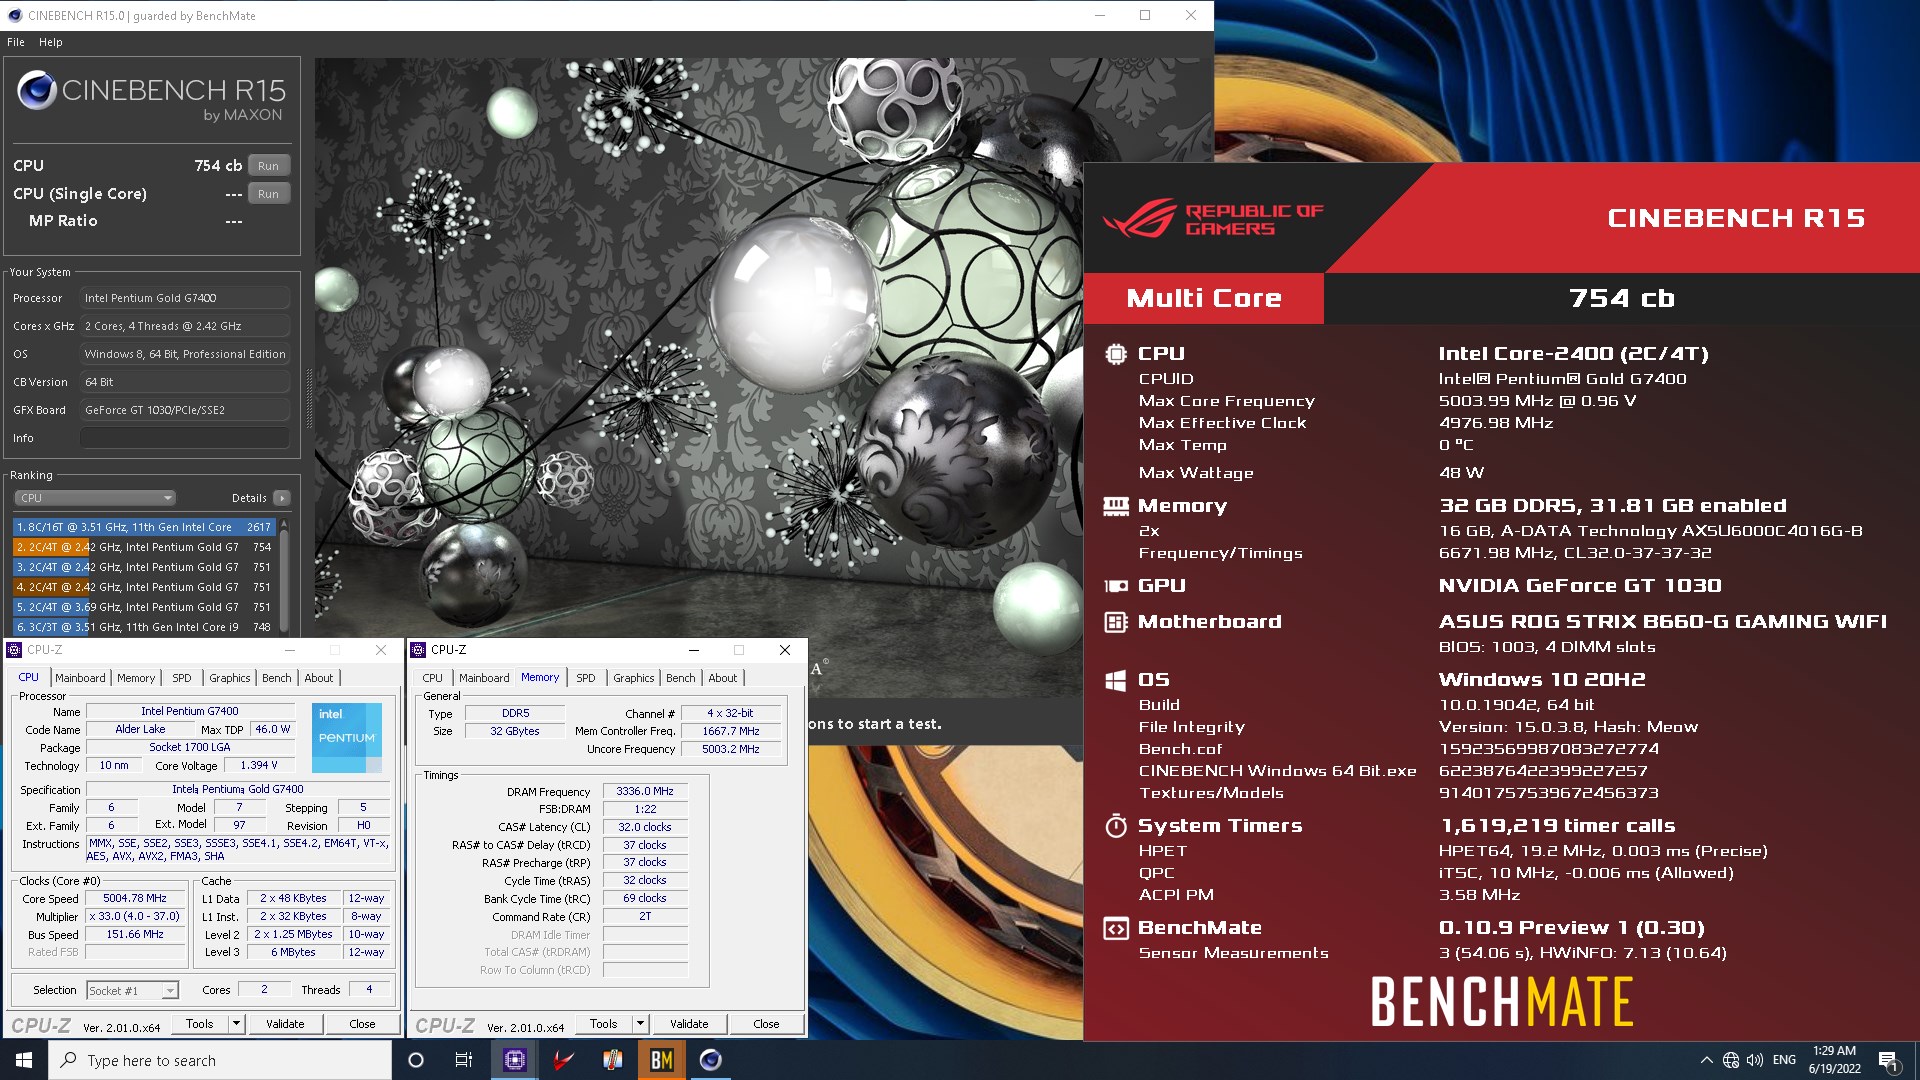Image resolution: width=1920 pixels, height=1080 pixels.
Task: Click the ENG language indicator in the tray
Action: click(x=1784, y=1060)
